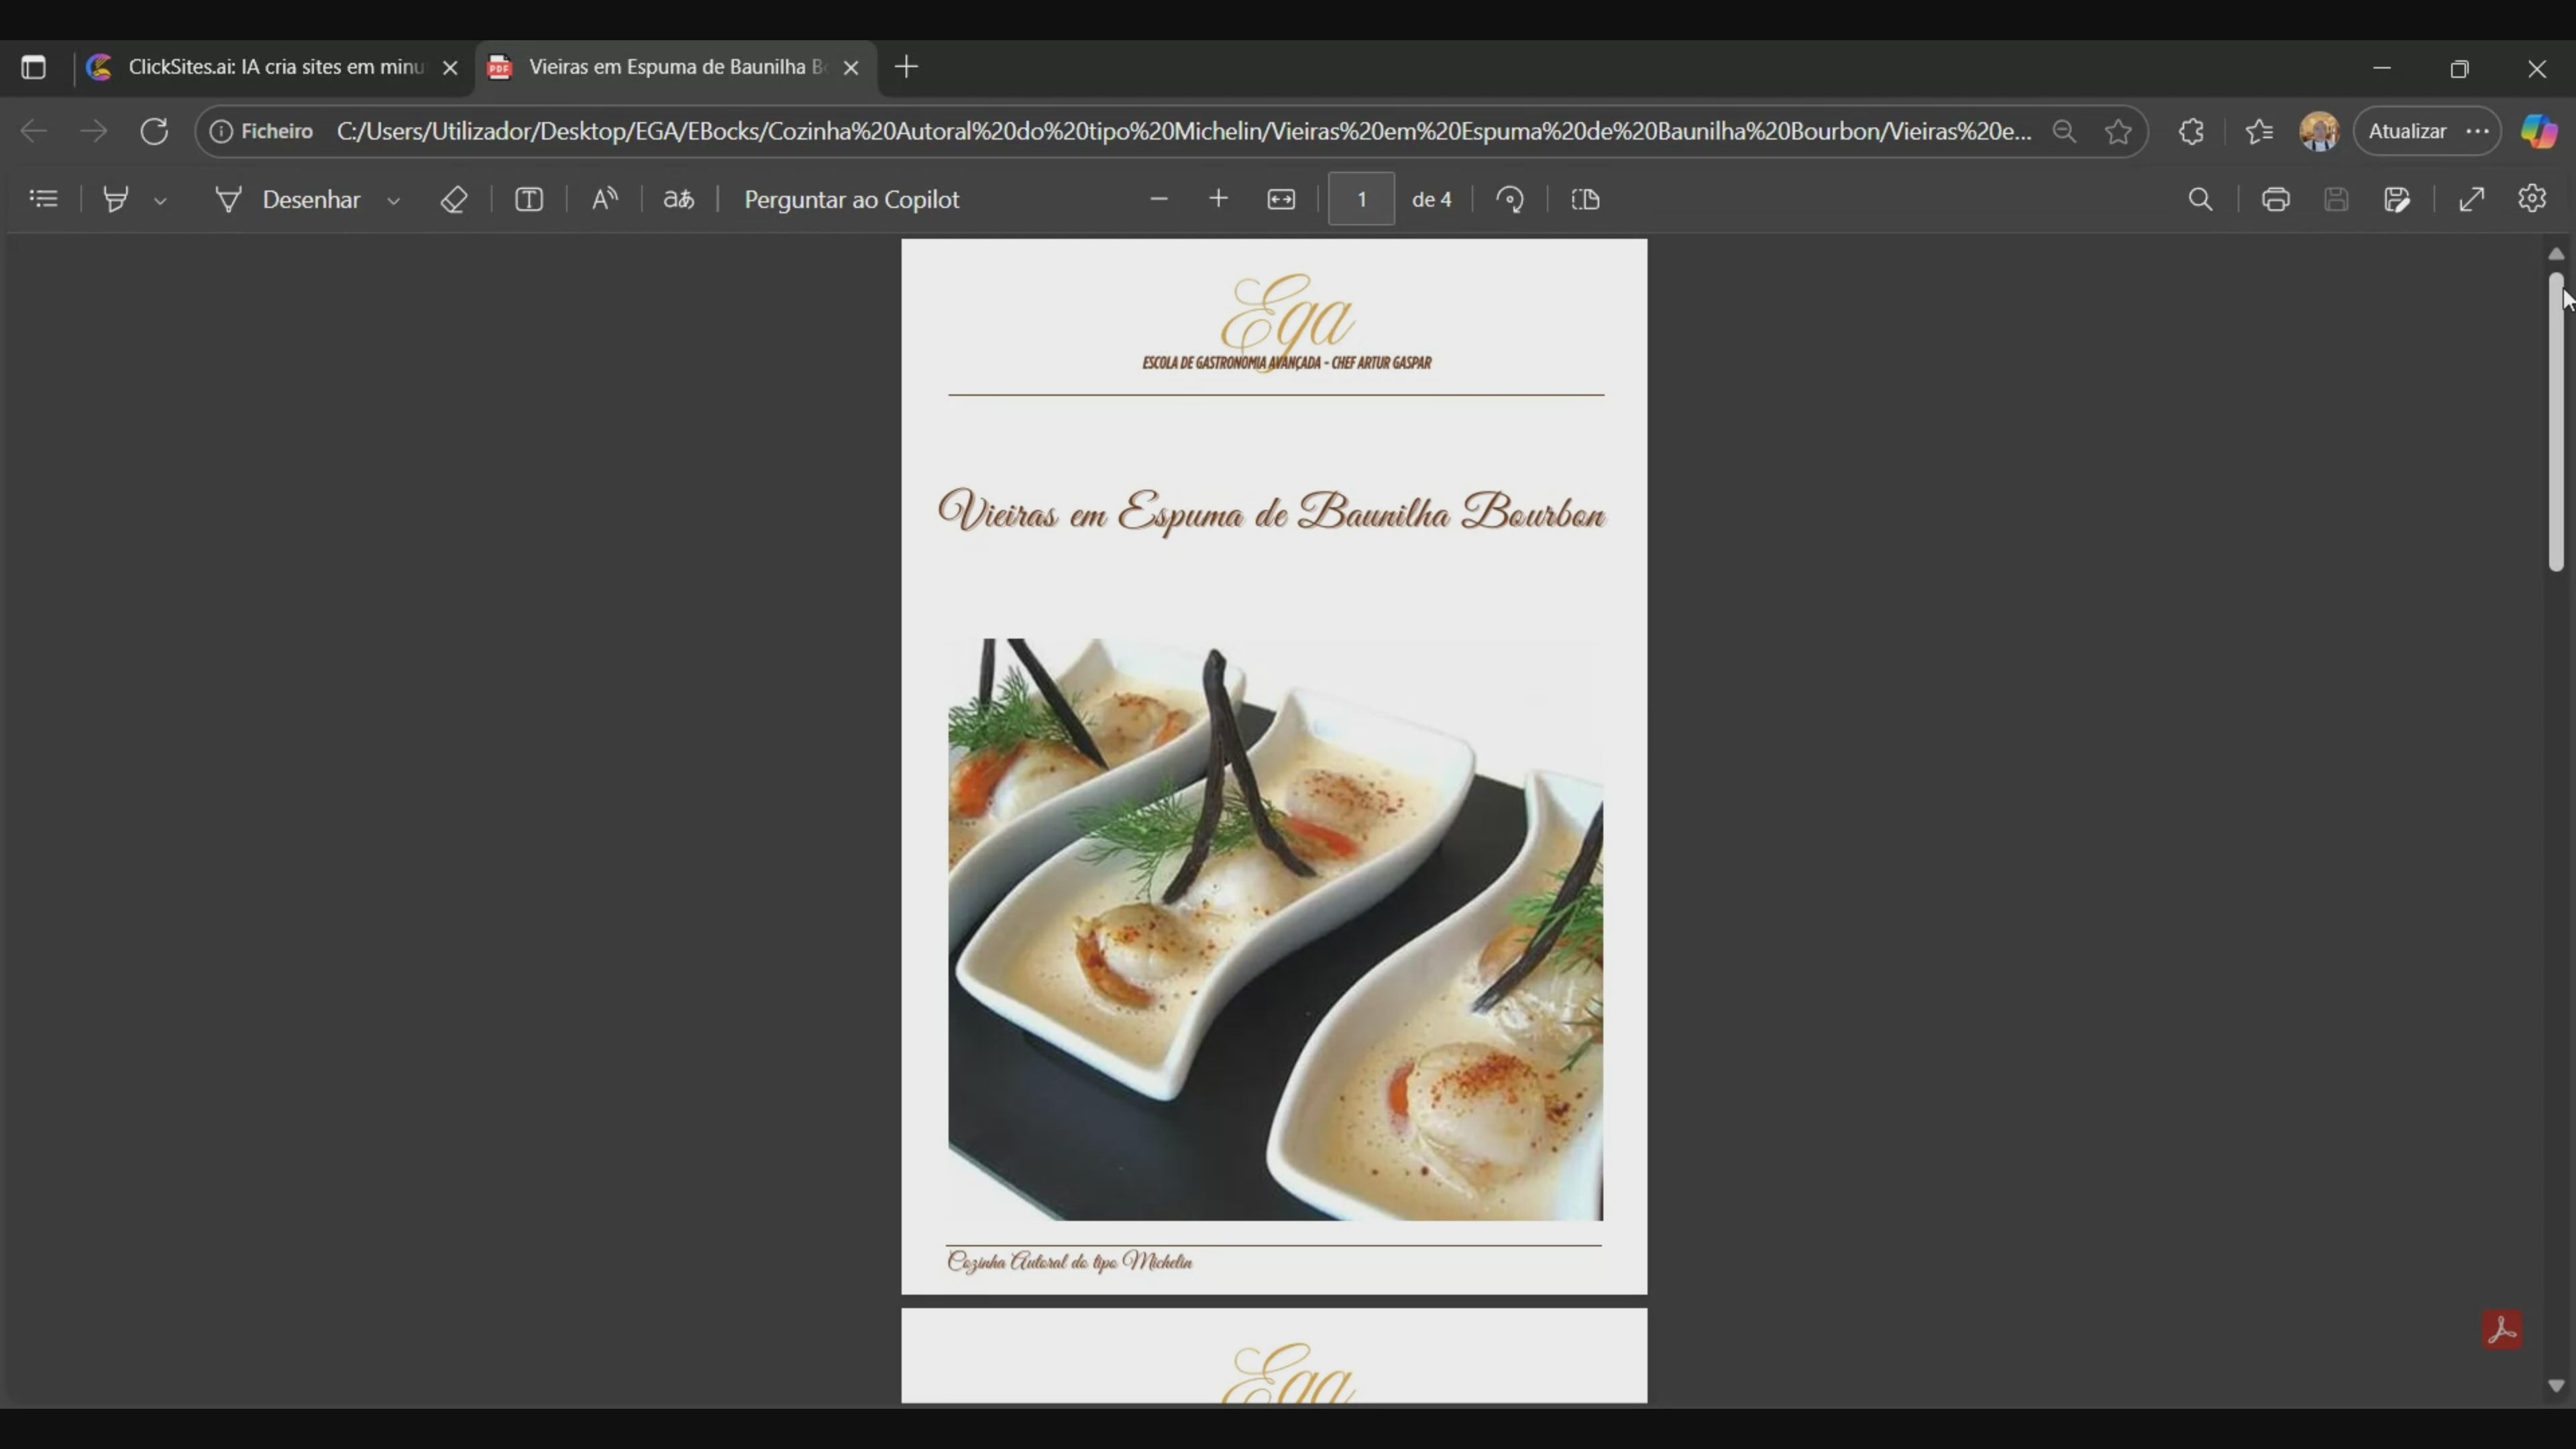Edit the current page number field
The width and height of the screenshot is (2576, 1449).
[x=1360, y=199]
